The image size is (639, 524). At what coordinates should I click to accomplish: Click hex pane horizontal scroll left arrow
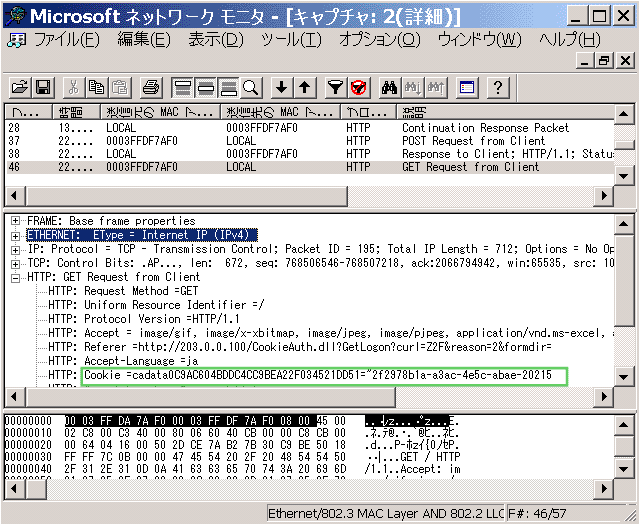(x=14, y=489)
